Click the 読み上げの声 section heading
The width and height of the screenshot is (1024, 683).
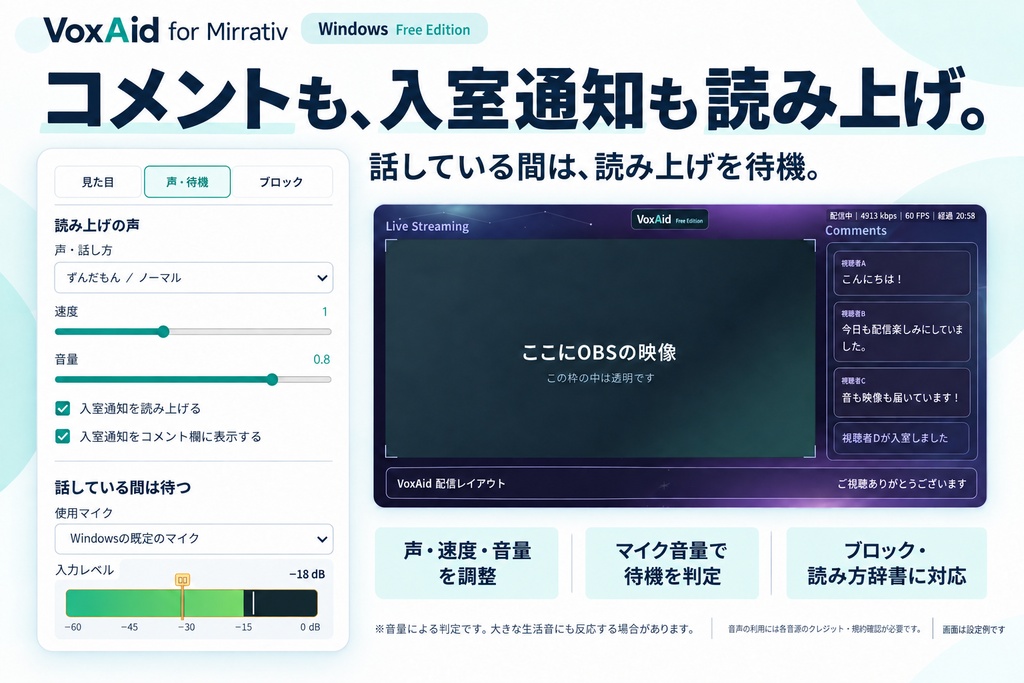97,225
